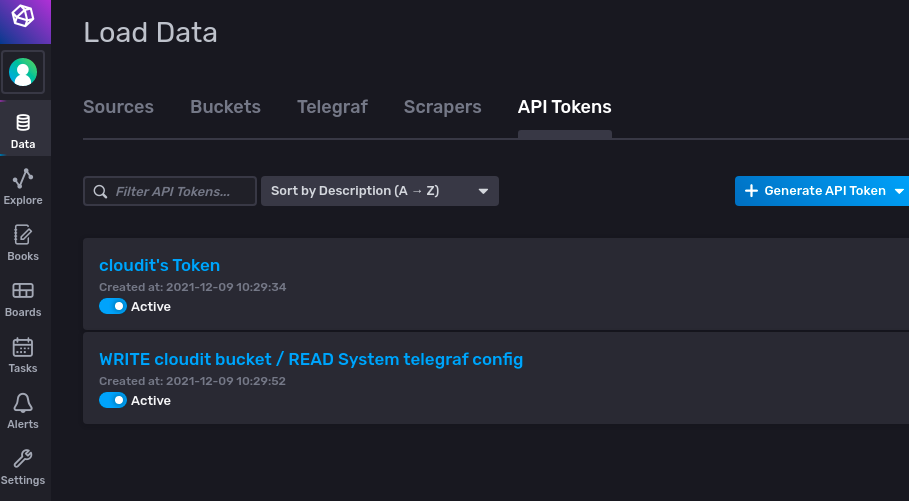This screenshot has height=501, width=909.
Task: Select the Scrapers tab
Action: pyautogui.click(x=442, y=107)
